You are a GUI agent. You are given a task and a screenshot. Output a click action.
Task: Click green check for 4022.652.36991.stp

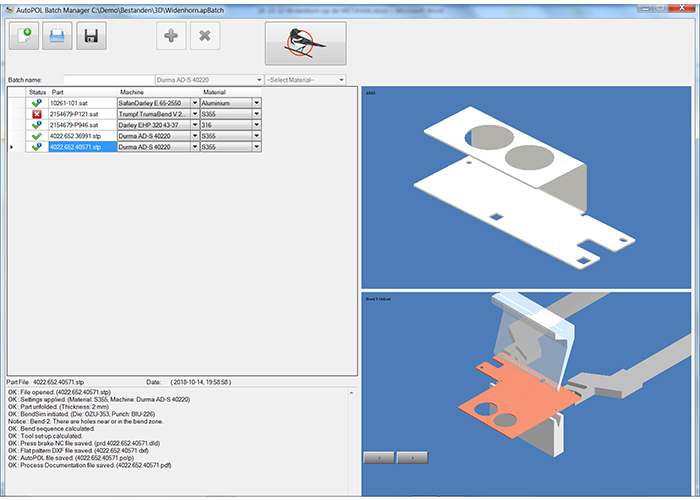(x=37, y=136)
